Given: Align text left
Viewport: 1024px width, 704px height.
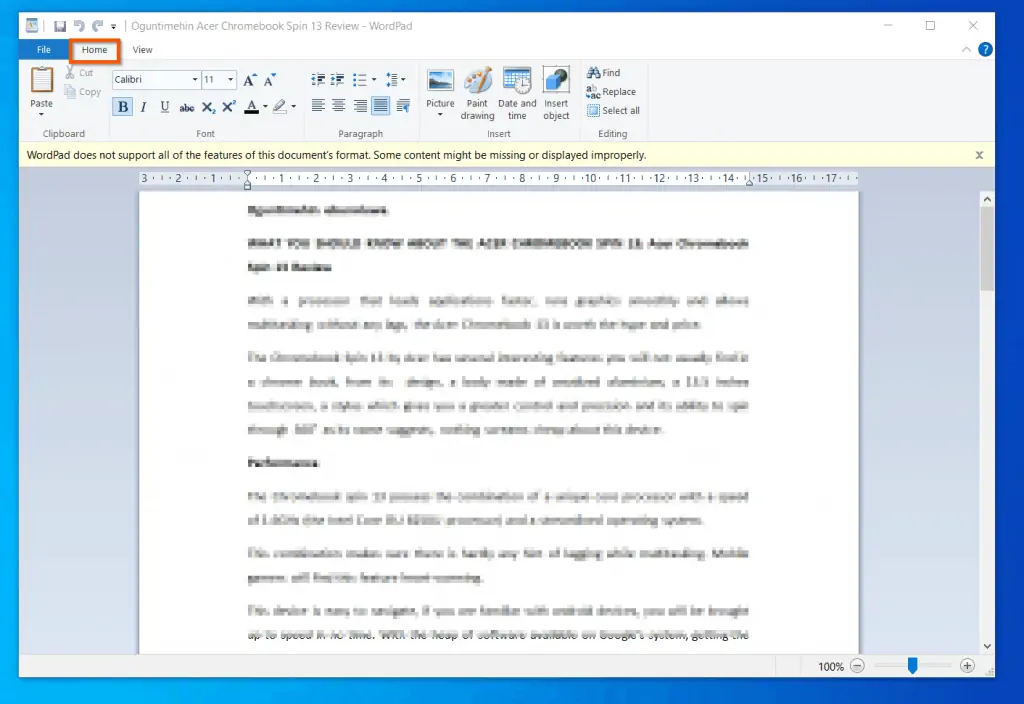Looking at the screenshot, I should coord(318,106).
